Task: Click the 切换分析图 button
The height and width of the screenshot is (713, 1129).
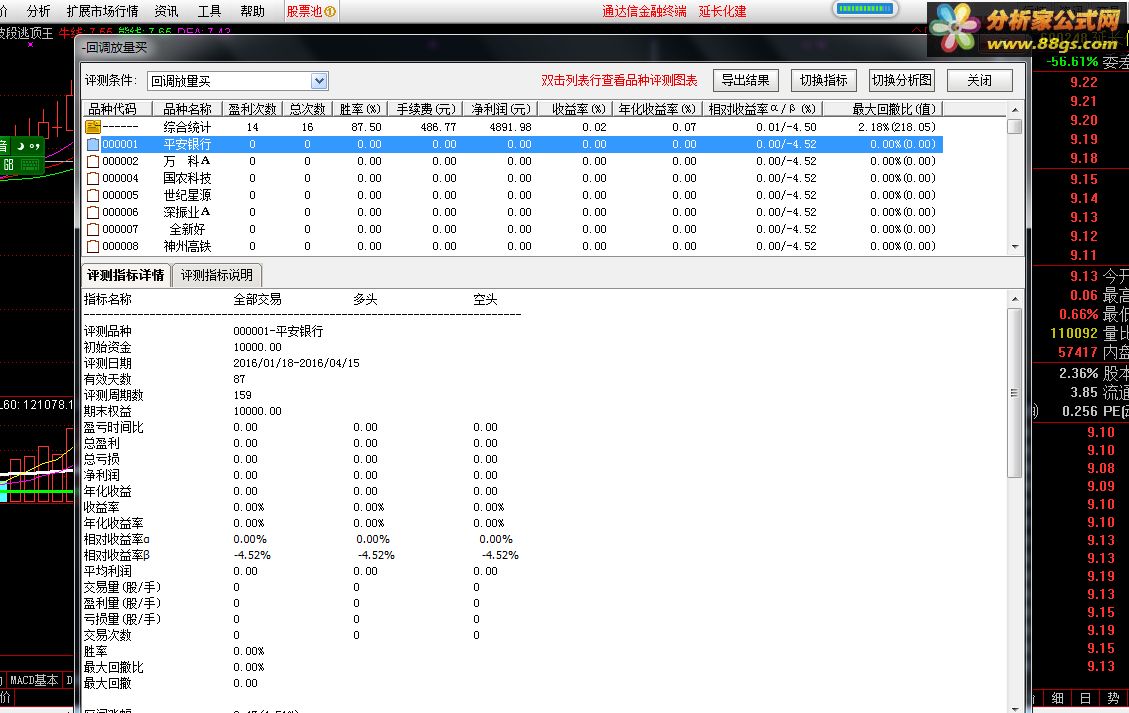Action: pyautogui.click(x=902, y=80)
